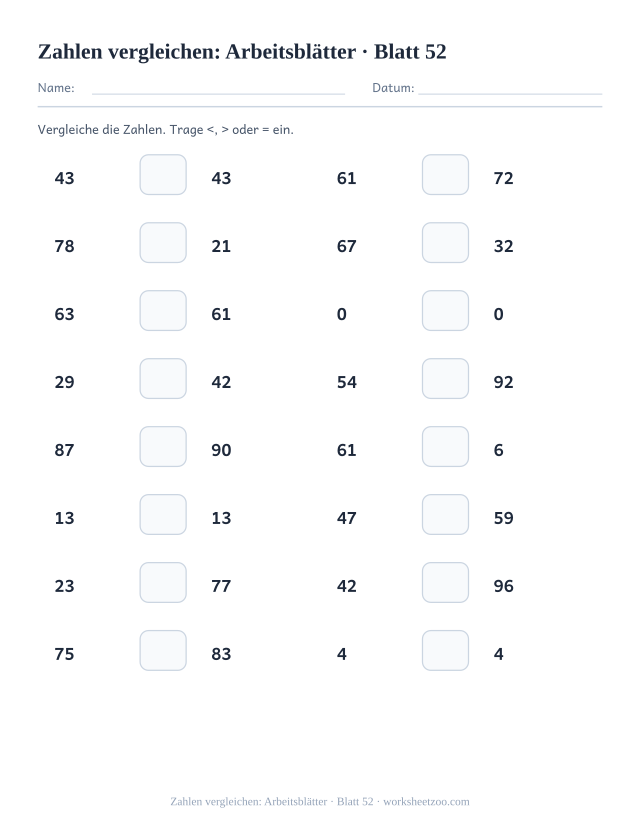This screenshot has width=640, height=829.
Task: Click the Datum line field
Action: (x=510, y=88)
